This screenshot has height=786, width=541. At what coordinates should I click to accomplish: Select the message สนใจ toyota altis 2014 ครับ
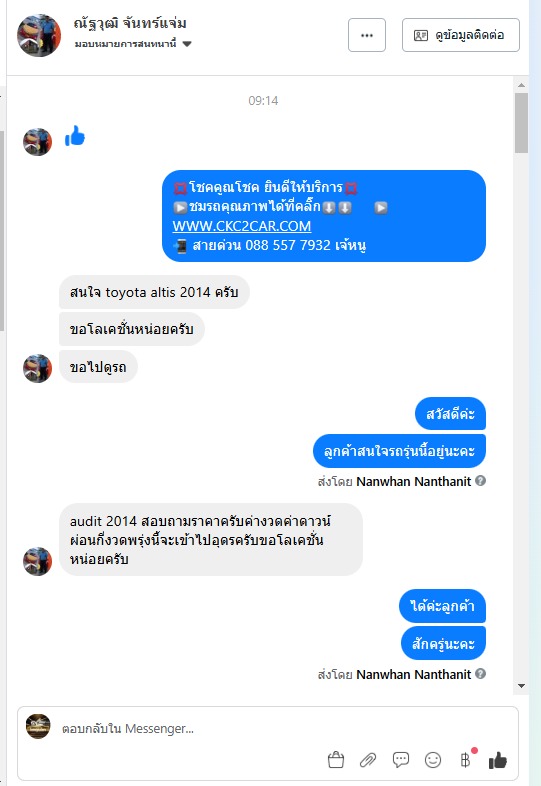pos(154,292)
